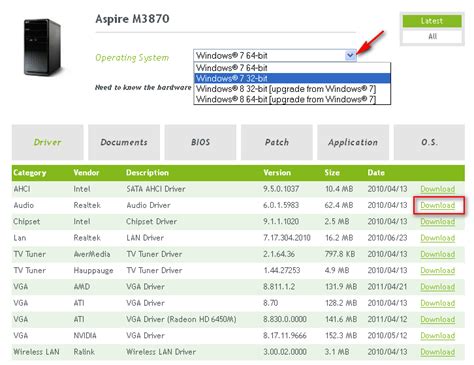Click the Description column header
This screenshot has height=365, width=474.
[147, 173]
